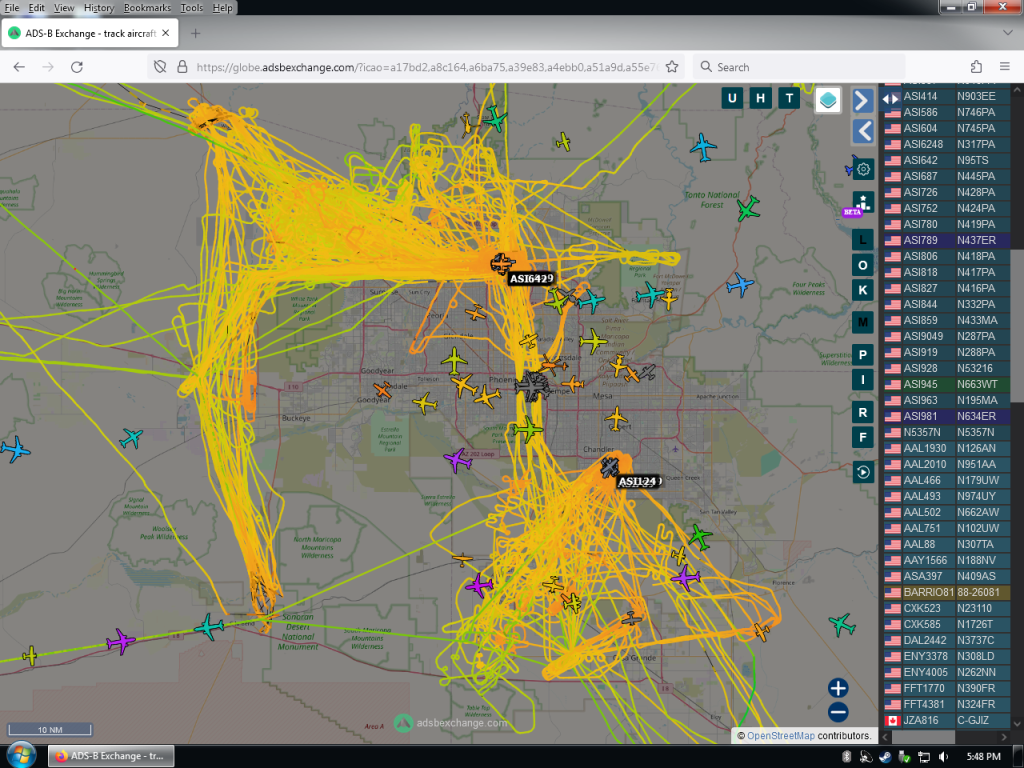Close the ADS-B Exchange tab
Screen dimensions: 1024x768
coord(166,33)
